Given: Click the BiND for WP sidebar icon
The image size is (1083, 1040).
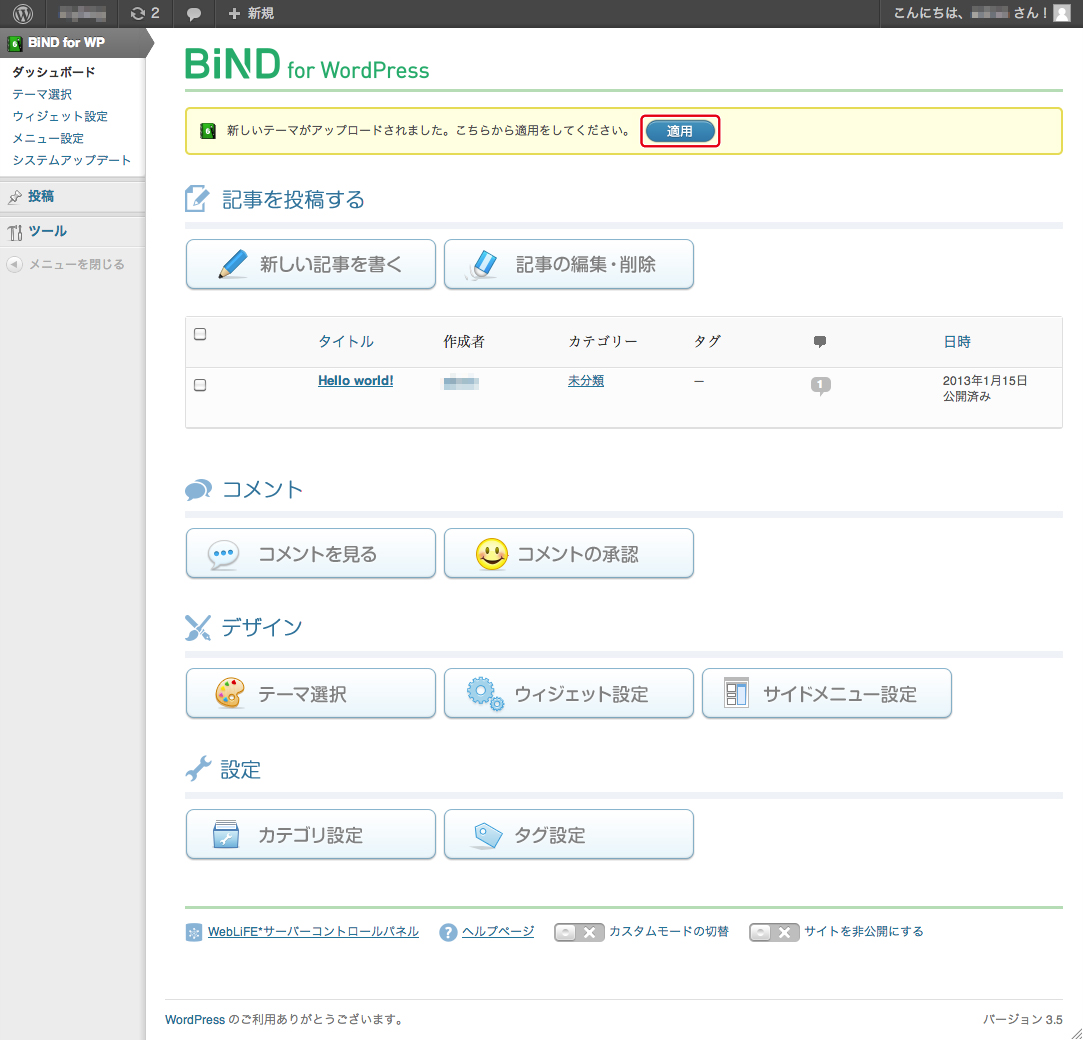Looking at the screenshot, I should 14,44.
